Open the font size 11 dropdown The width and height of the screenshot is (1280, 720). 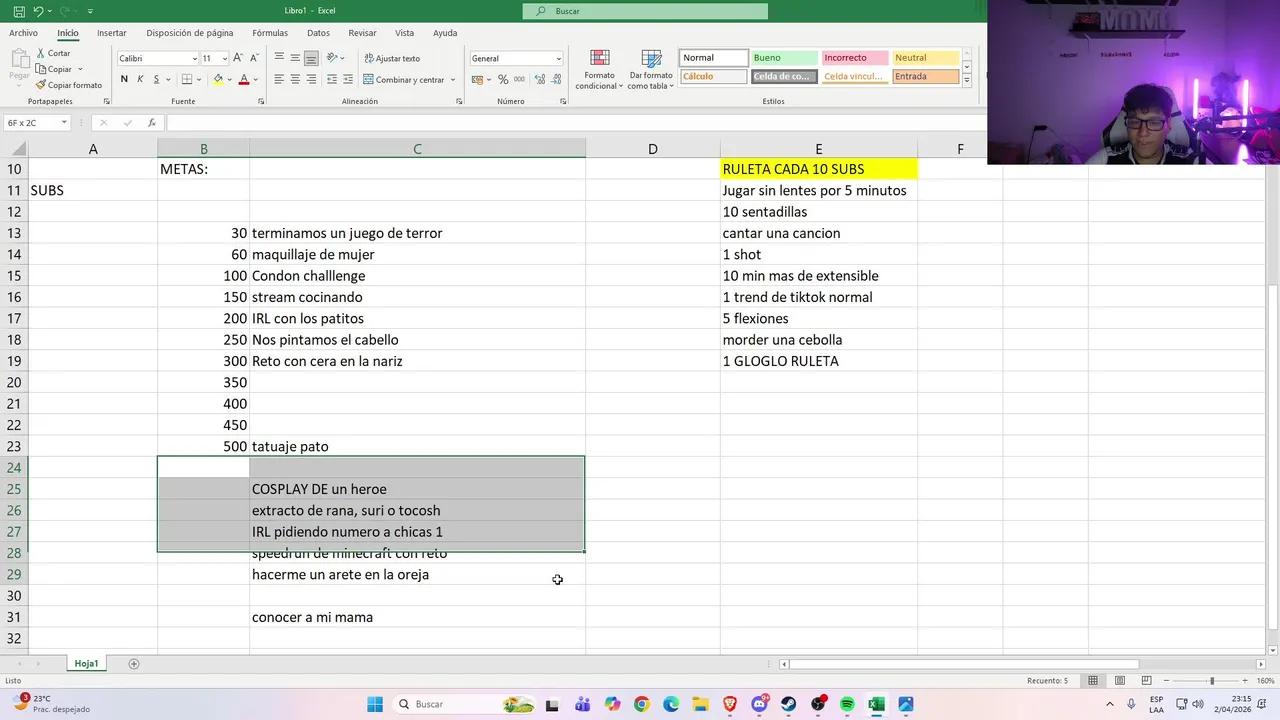pos(224,58)
